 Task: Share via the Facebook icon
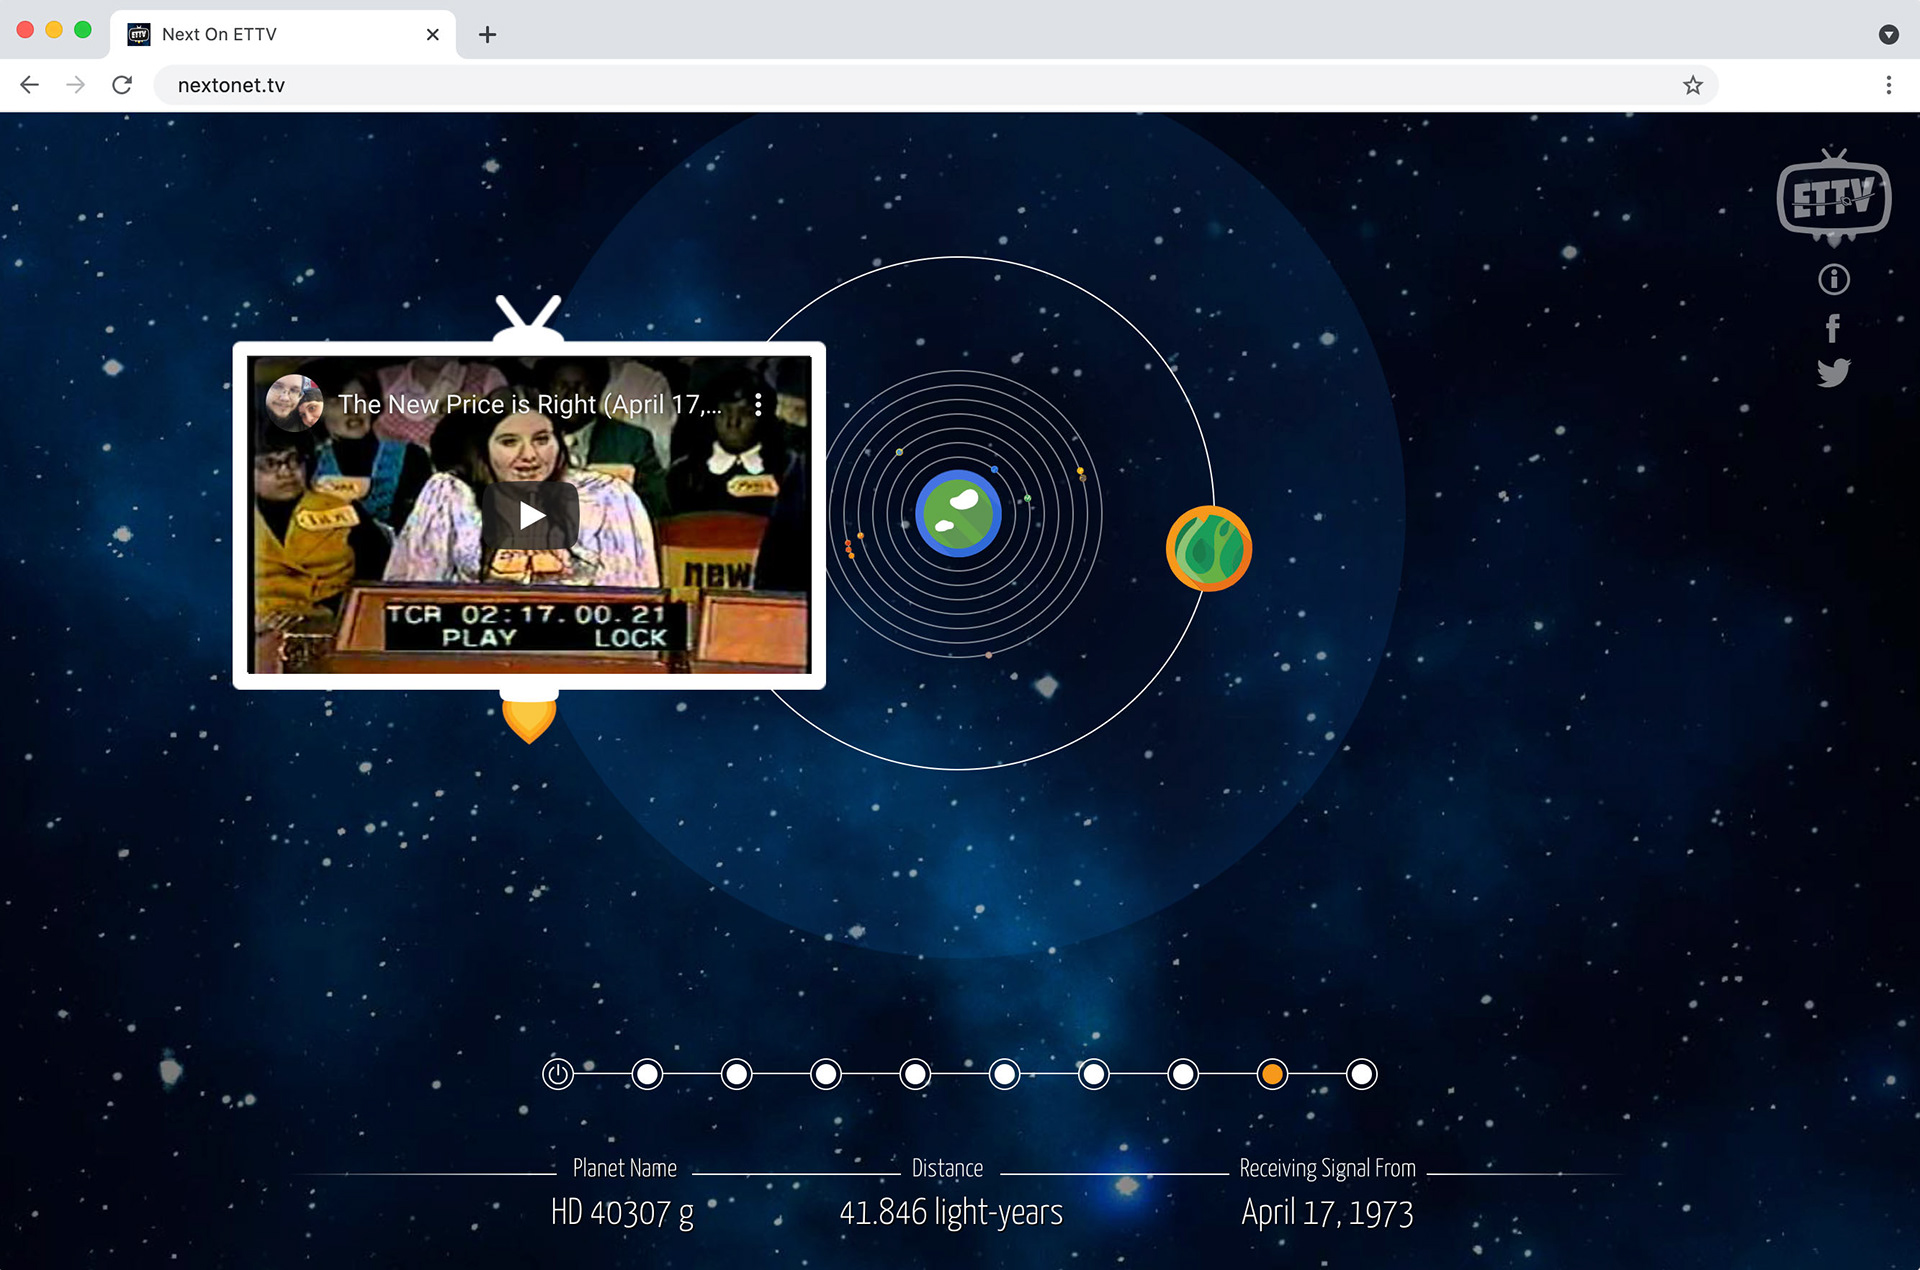coord(1833,328)
